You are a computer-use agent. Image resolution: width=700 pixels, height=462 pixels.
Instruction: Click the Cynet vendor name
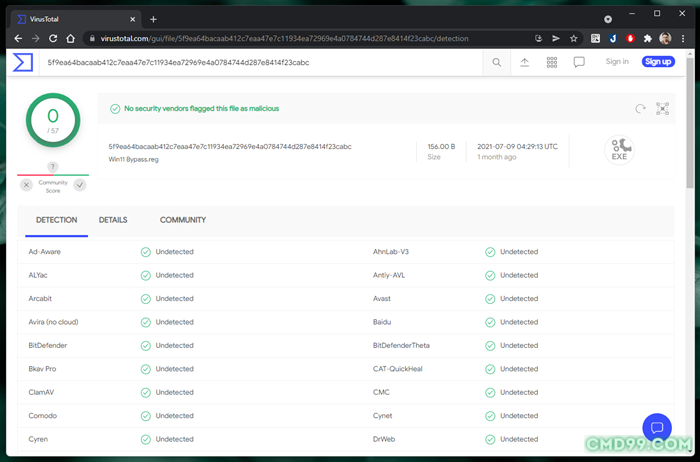(383, 416)
